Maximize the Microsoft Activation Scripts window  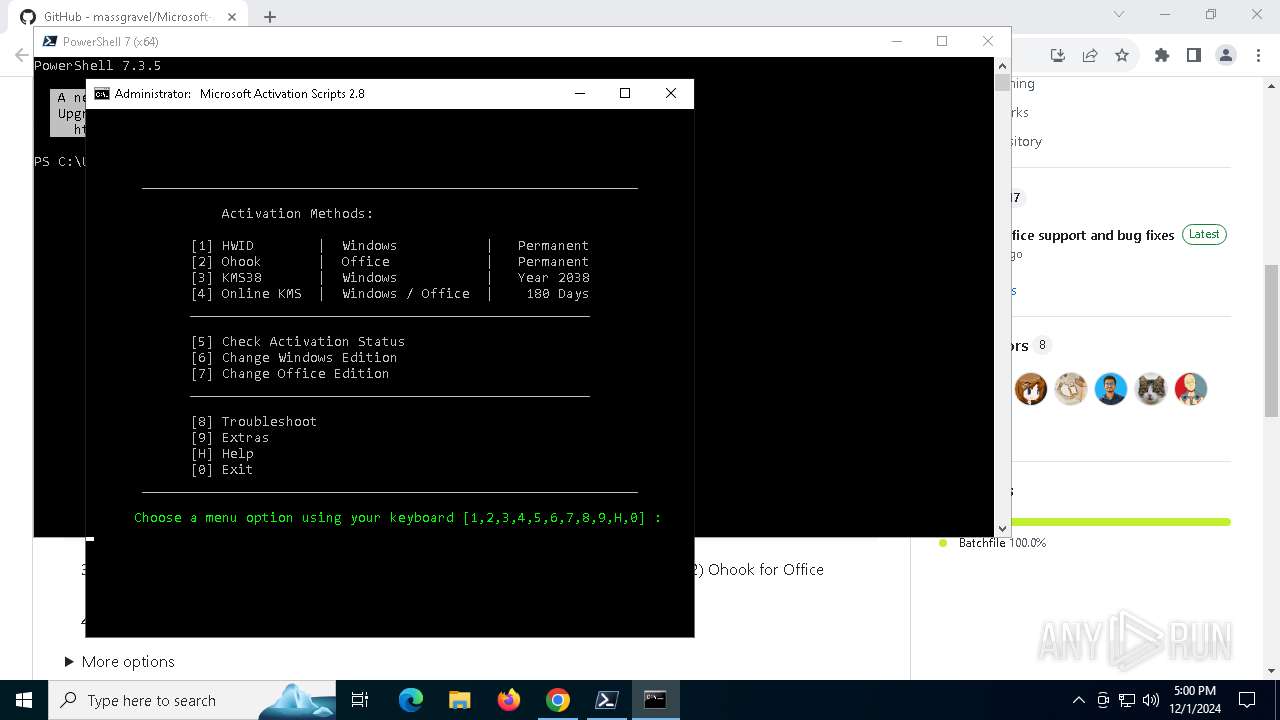point(625,93)
